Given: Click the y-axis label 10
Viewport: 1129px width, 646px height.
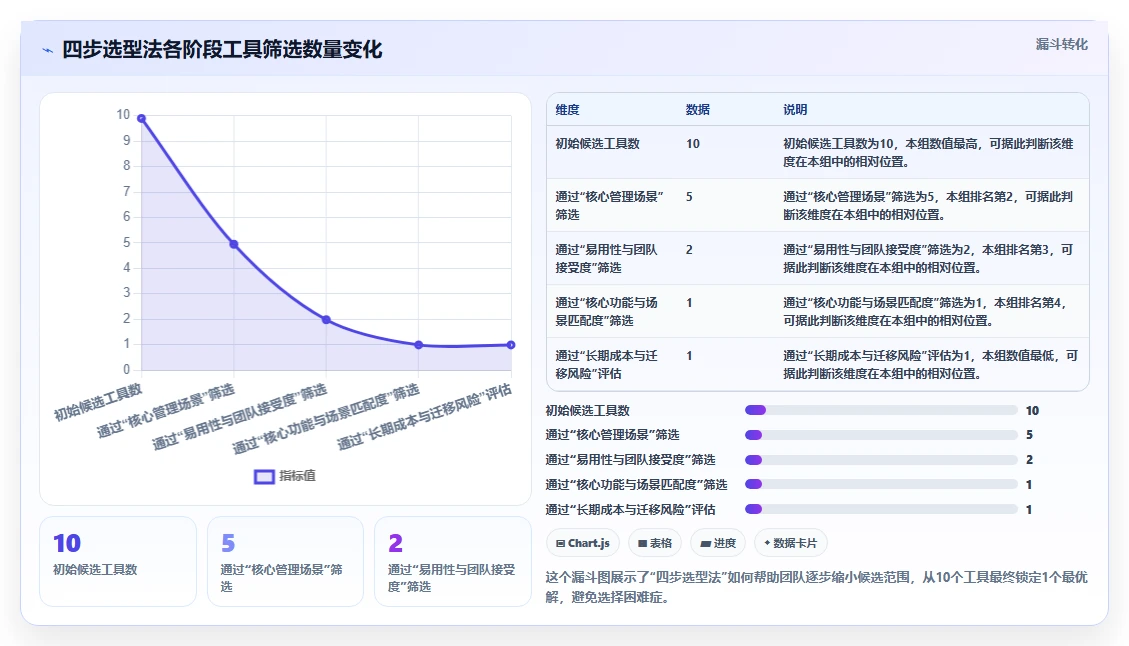Looking at the screenshot, I should (x=123, y=115).
